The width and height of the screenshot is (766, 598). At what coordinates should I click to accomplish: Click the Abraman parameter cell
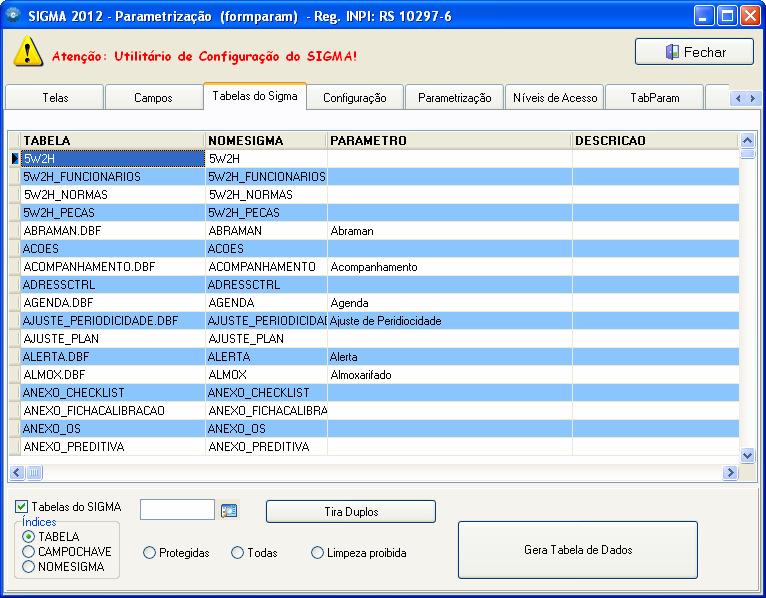(449, 231)
